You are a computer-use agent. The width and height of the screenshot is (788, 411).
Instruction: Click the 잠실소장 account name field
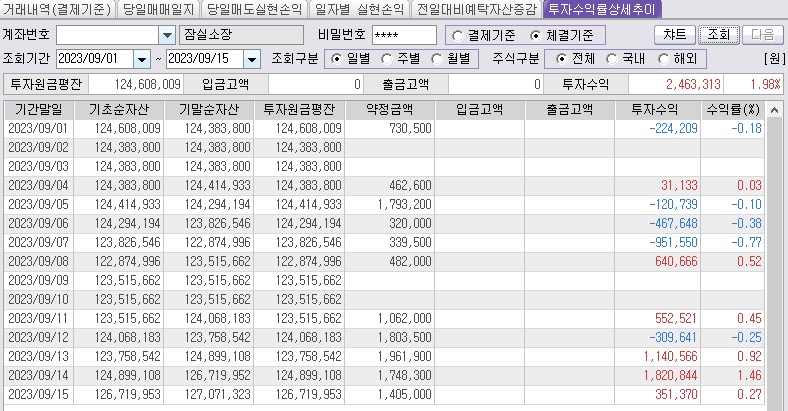click(x=241, y=35)
